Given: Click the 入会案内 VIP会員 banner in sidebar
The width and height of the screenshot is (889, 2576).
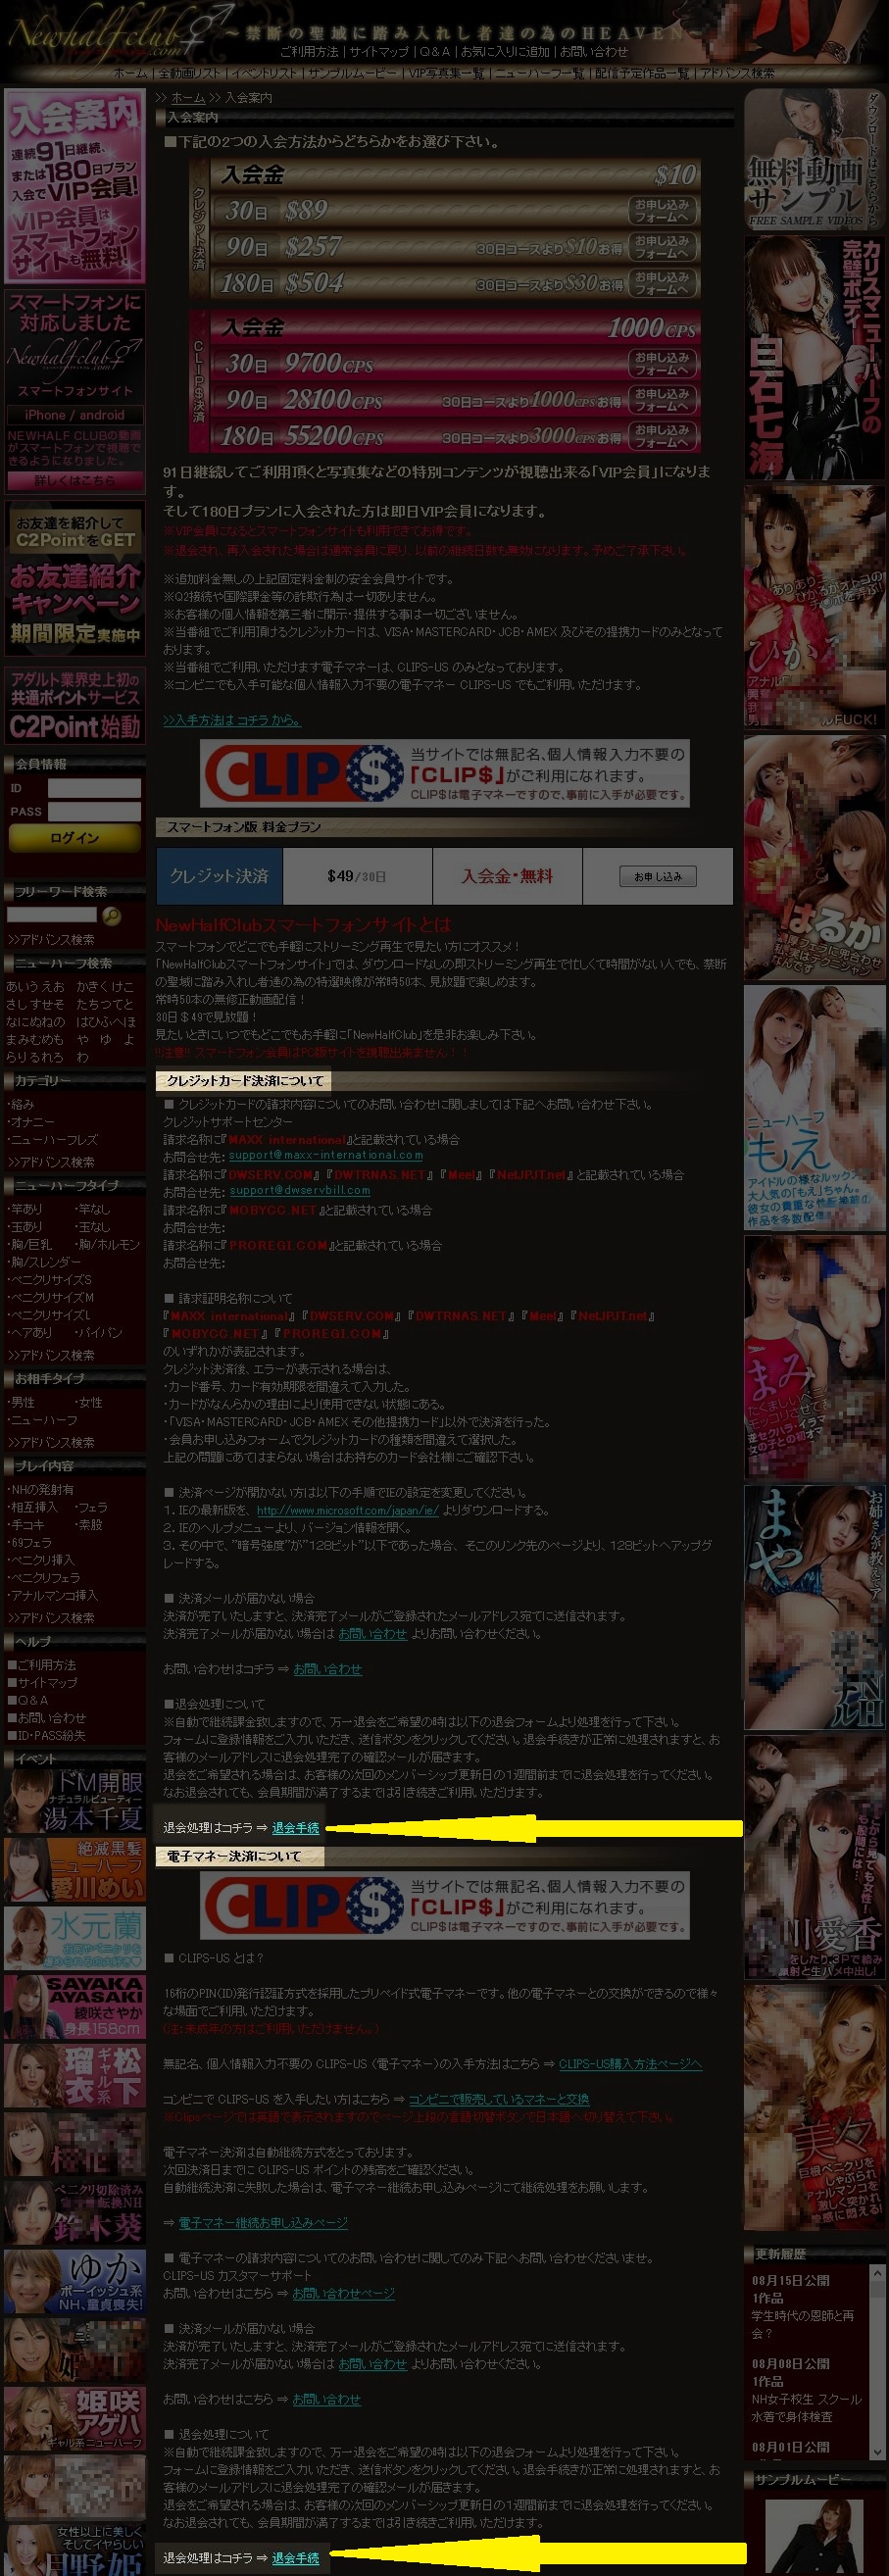Looking at the screenshot, I should pyautogui.click(x=74, y=186).
